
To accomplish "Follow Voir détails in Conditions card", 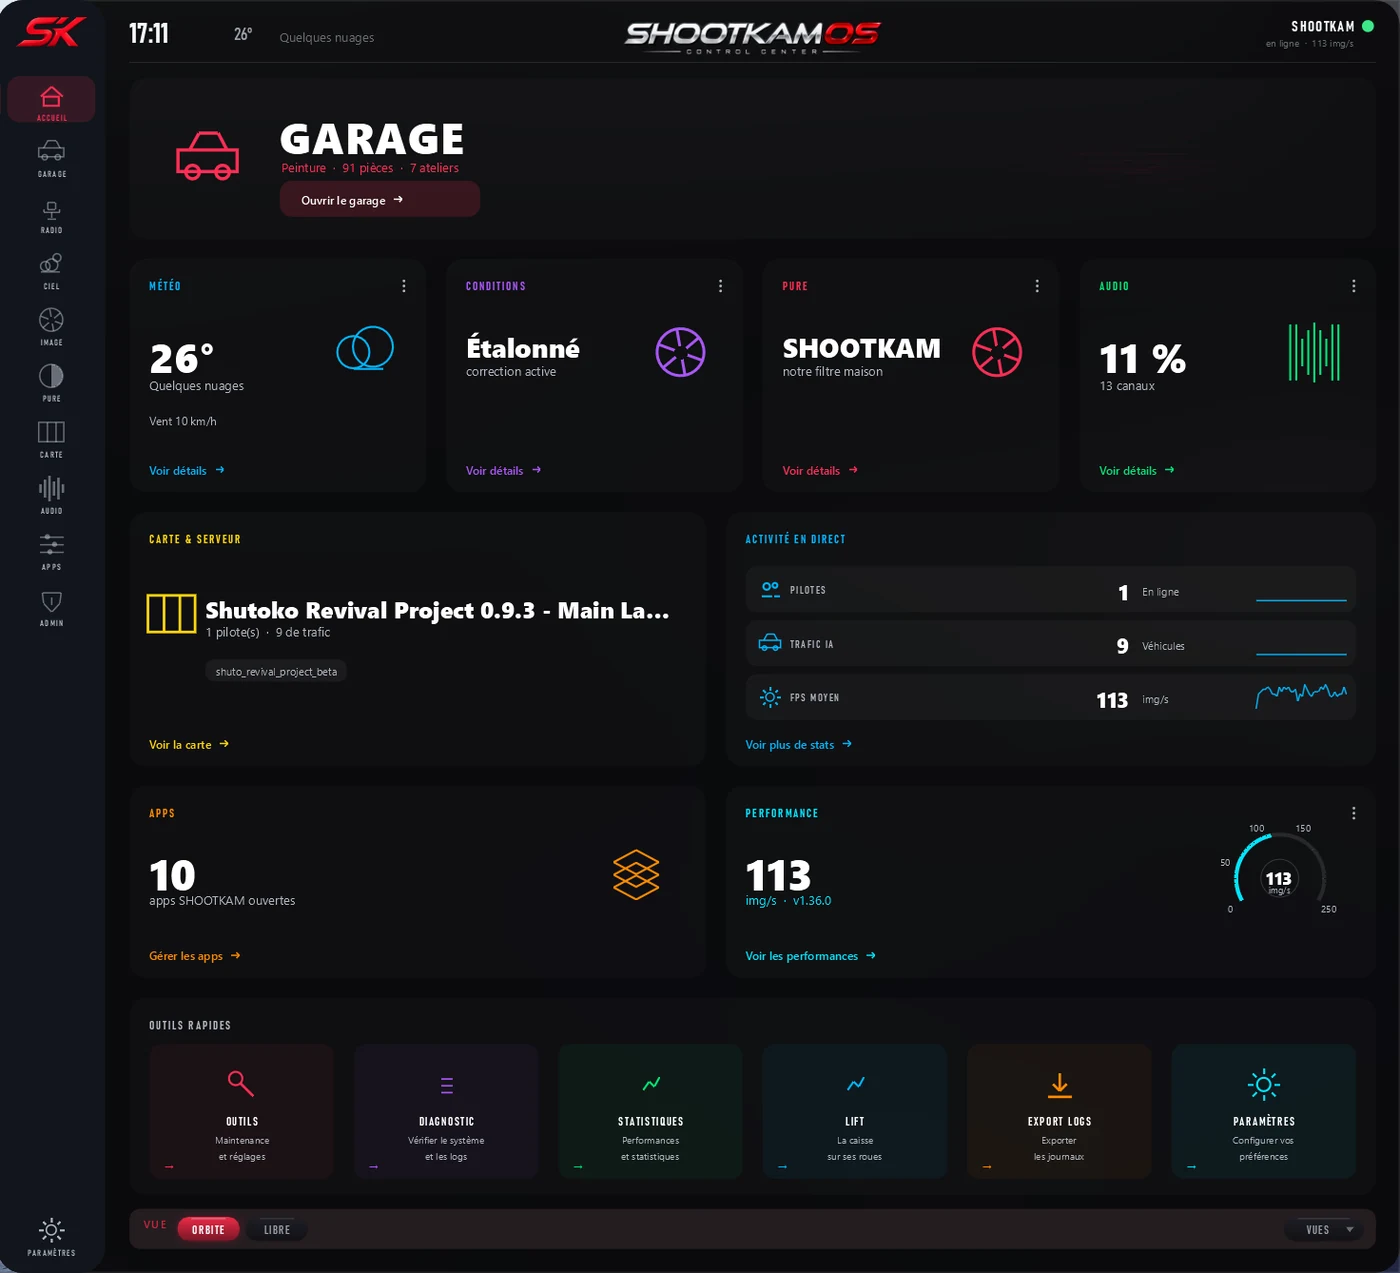I will tap(504, 470).
